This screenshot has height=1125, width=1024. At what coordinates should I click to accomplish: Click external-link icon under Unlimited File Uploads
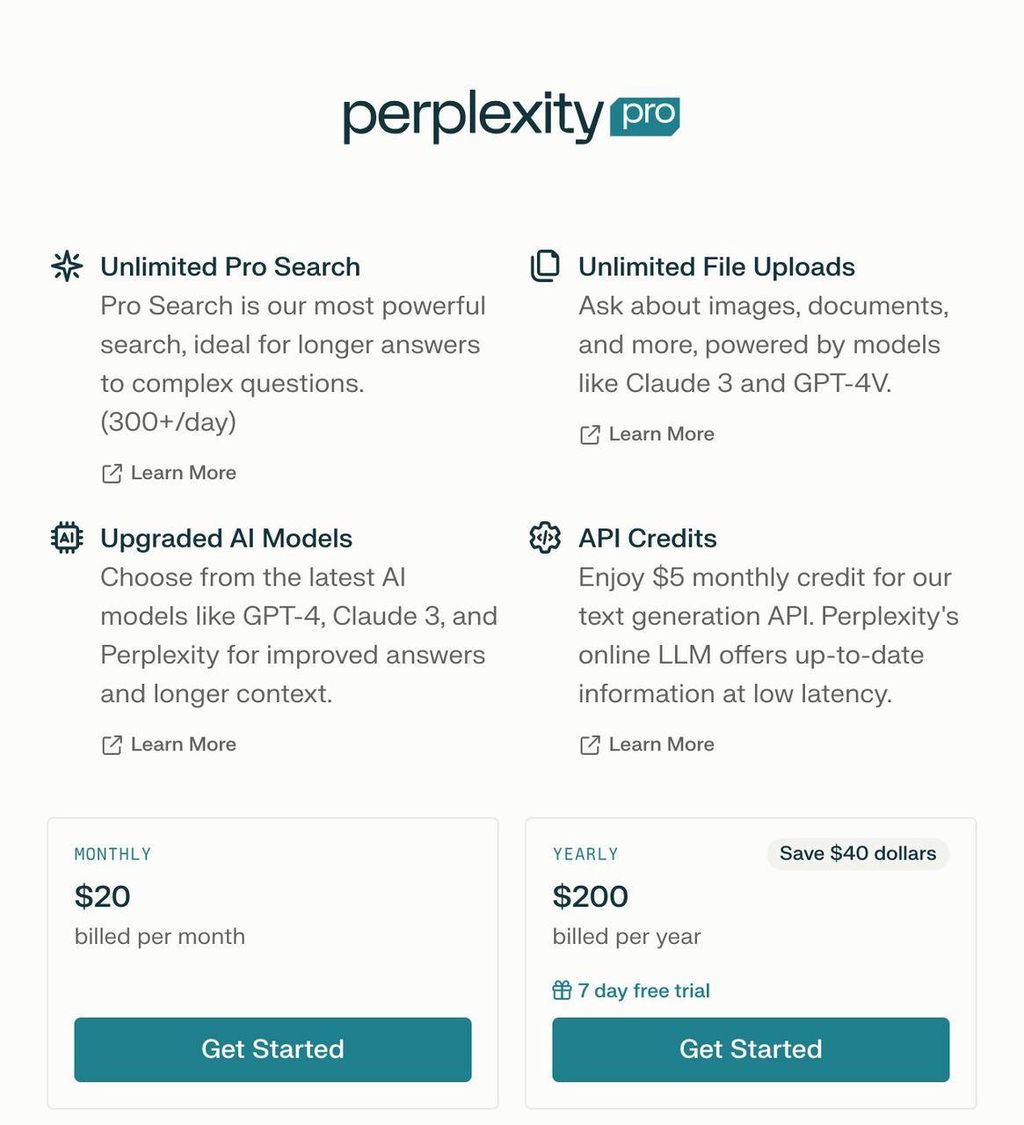tap(590, 435)
